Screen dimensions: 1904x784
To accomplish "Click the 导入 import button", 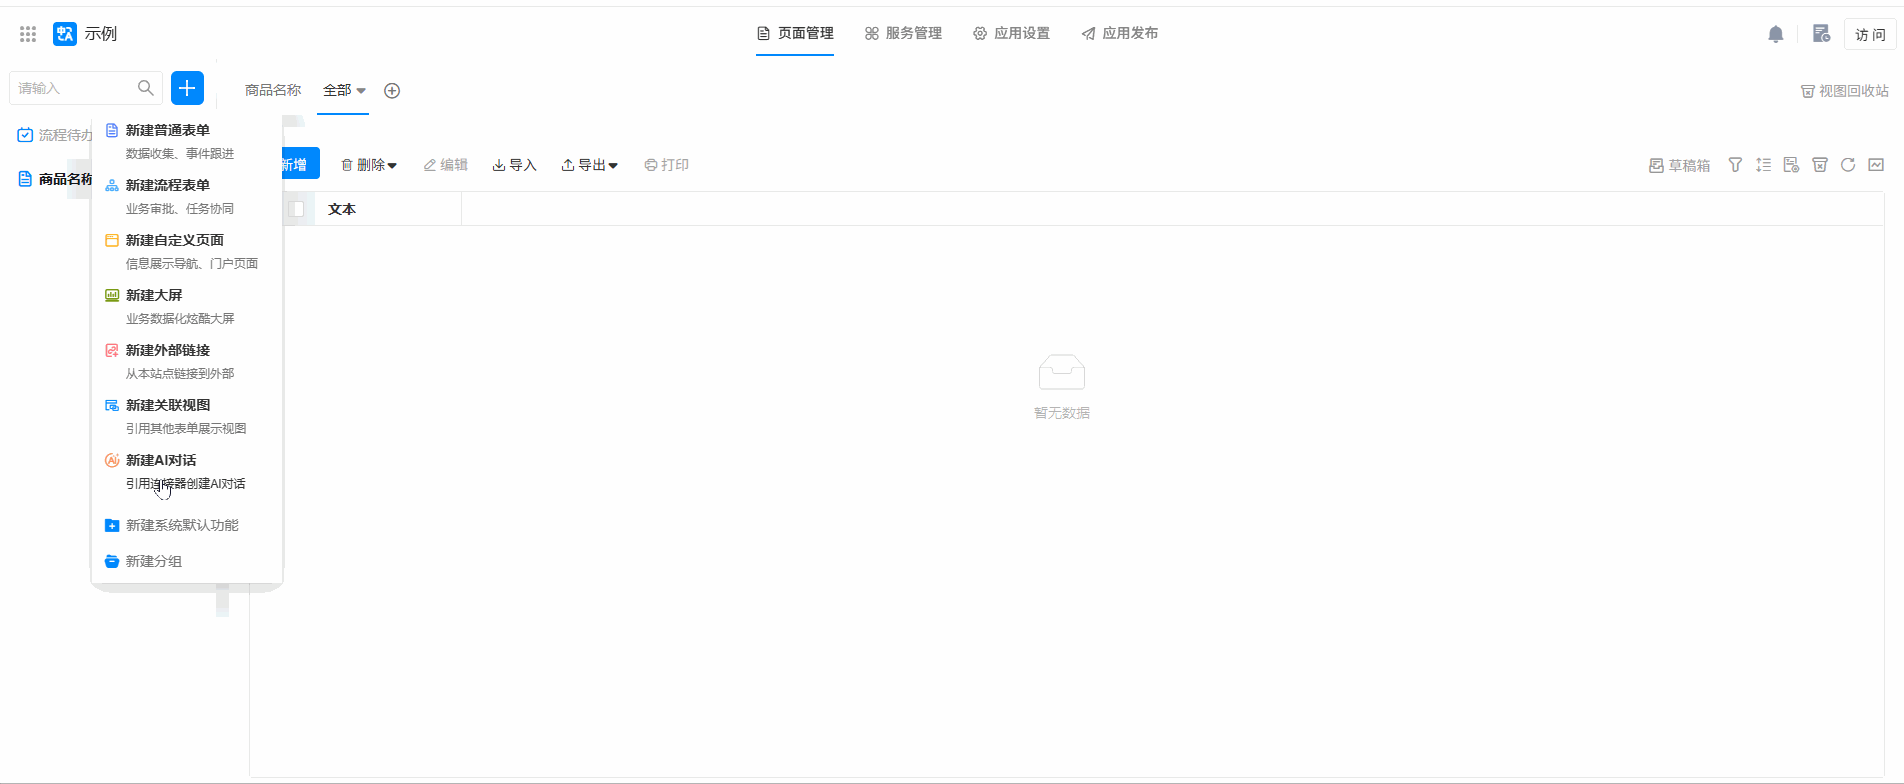I will click(514, 165).
